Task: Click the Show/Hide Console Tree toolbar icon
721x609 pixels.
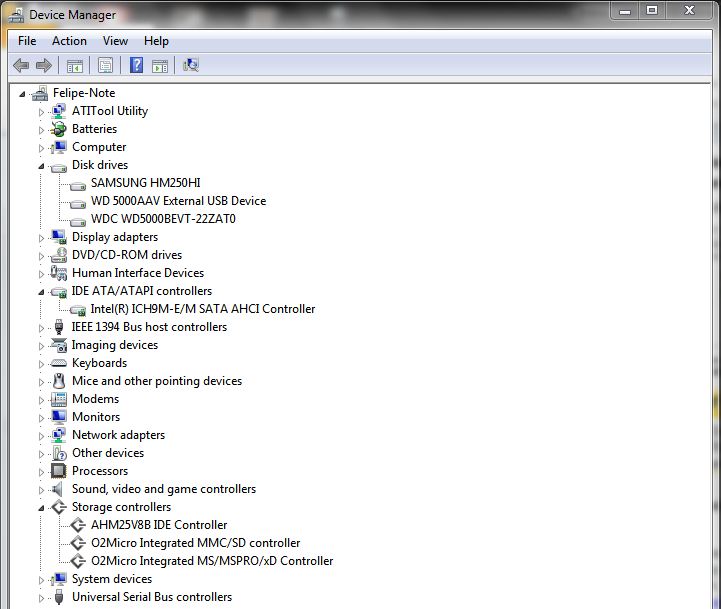Action: coord(74,66)
